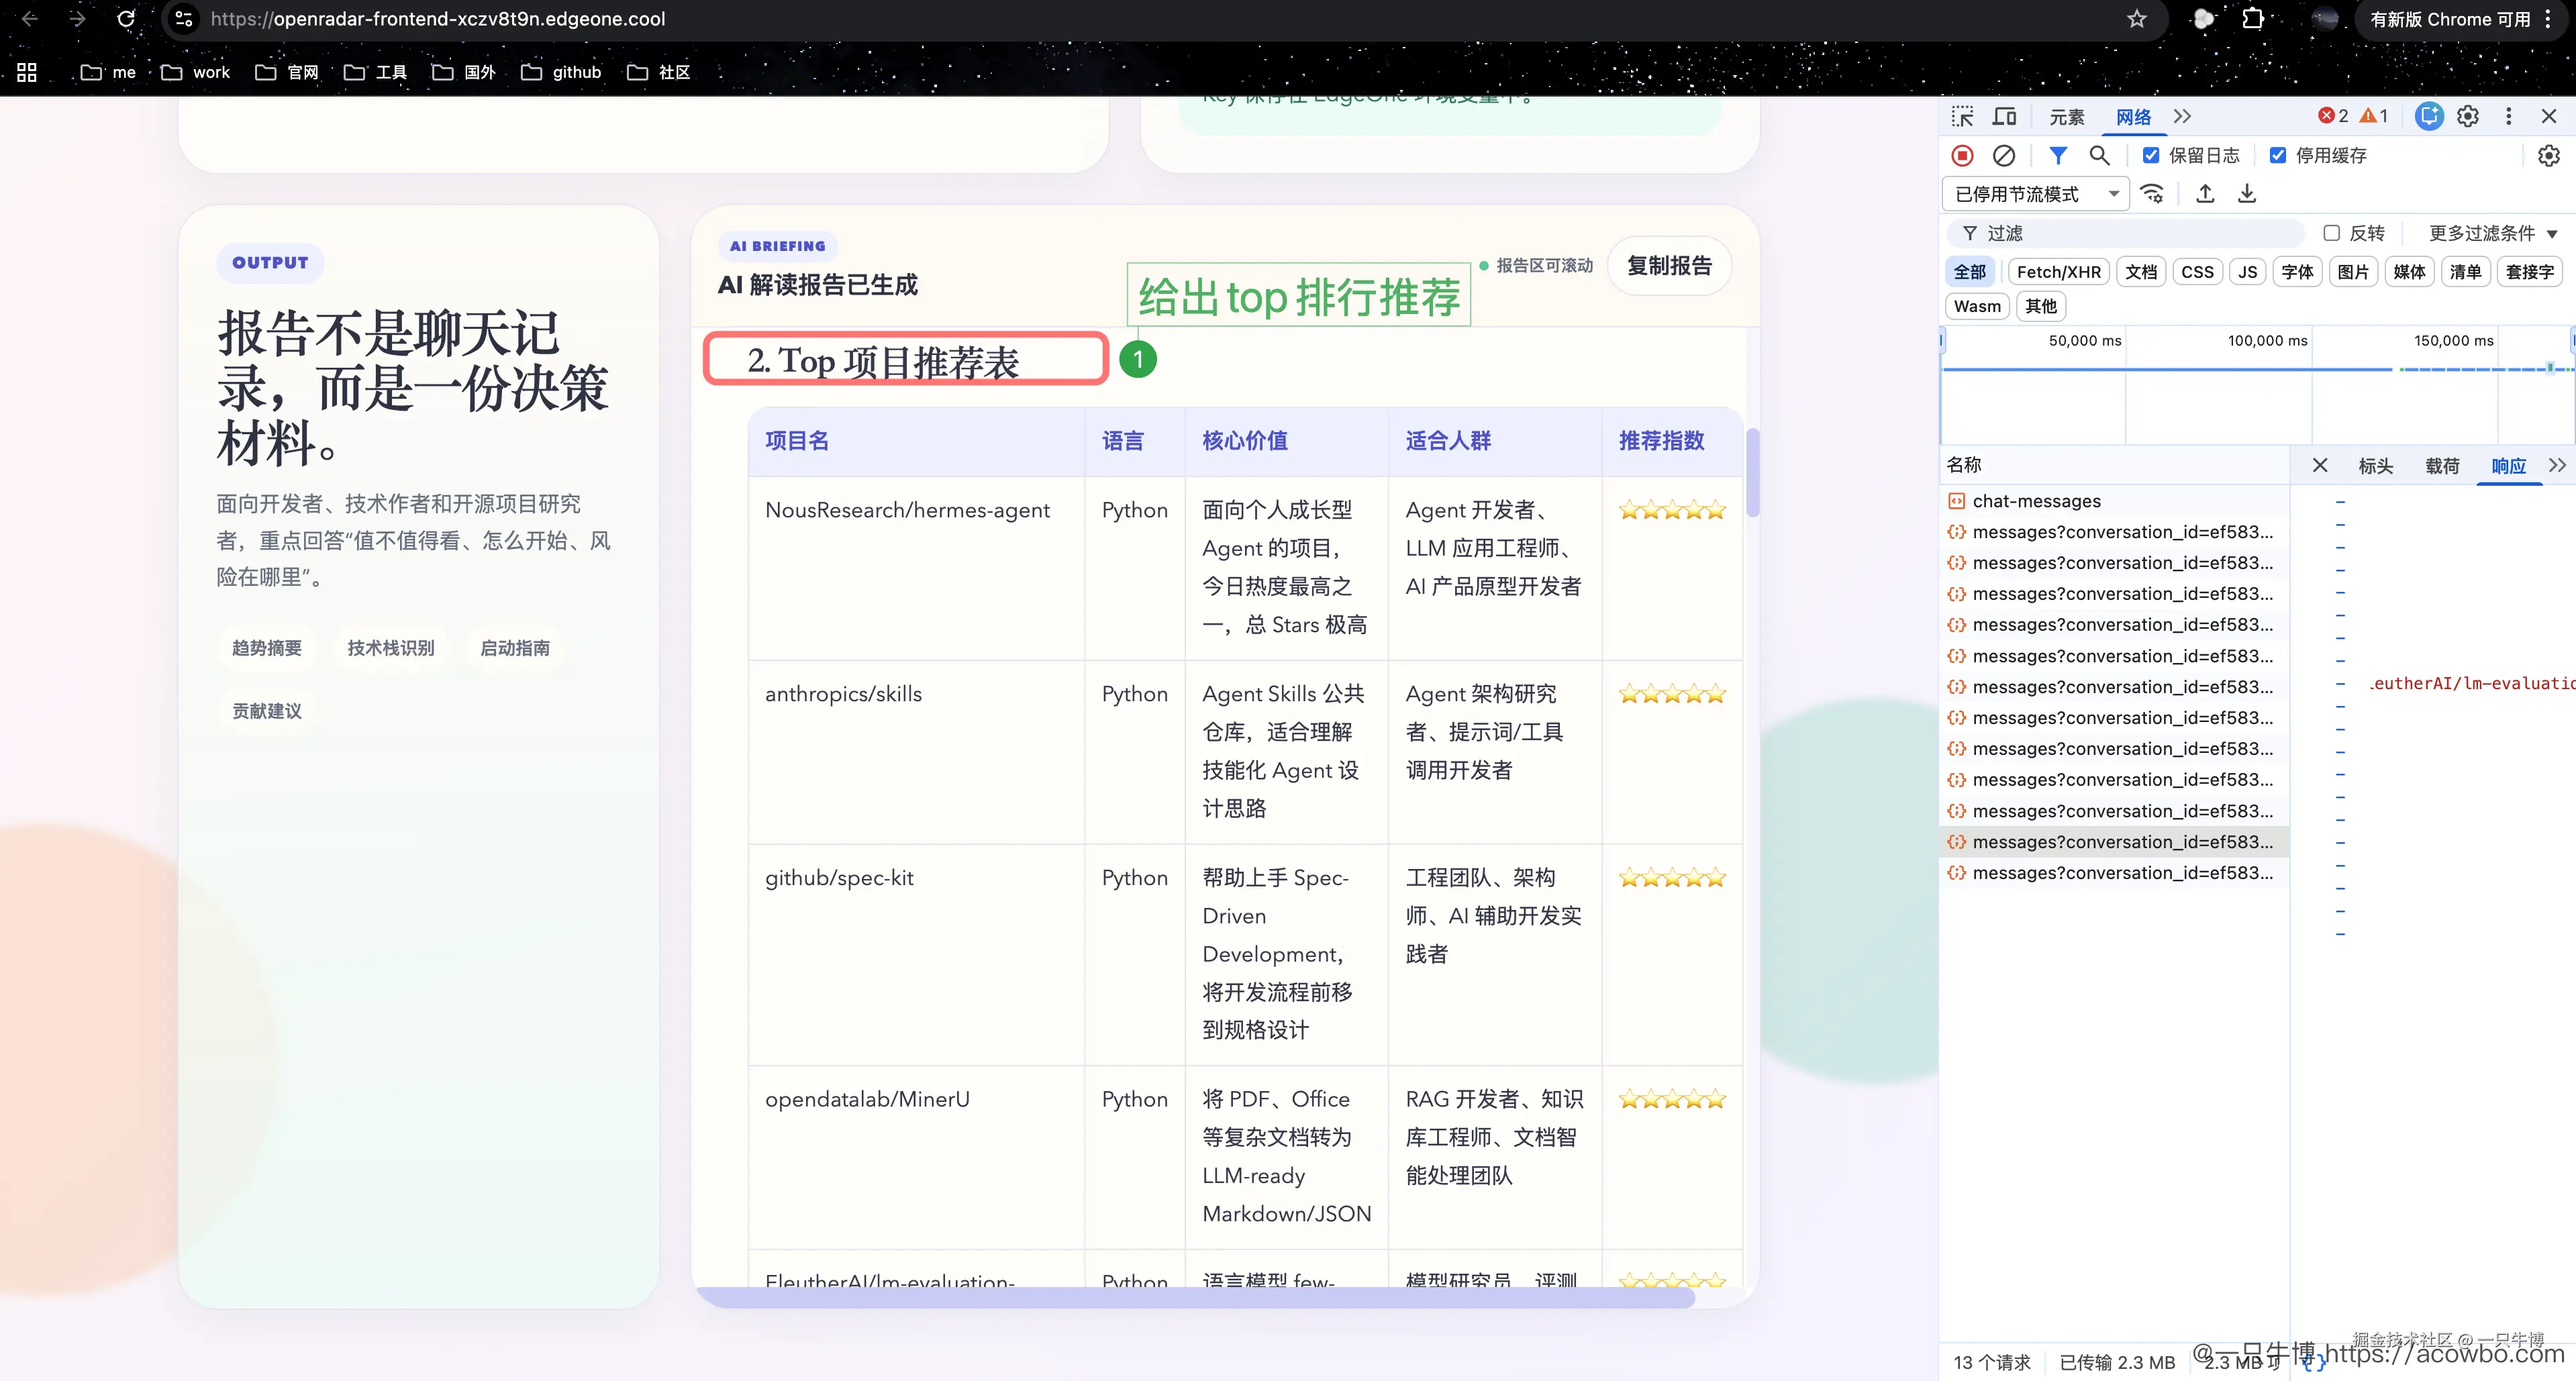This screenshot has width=2576, height=1381.
Task: Open me bookmarks folder
Action: pos(108,72)
